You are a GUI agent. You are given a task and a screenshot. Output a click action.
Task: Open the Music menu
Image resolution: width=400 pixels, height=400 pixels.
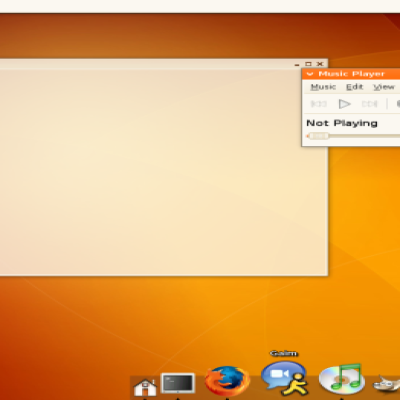[323, 87]
